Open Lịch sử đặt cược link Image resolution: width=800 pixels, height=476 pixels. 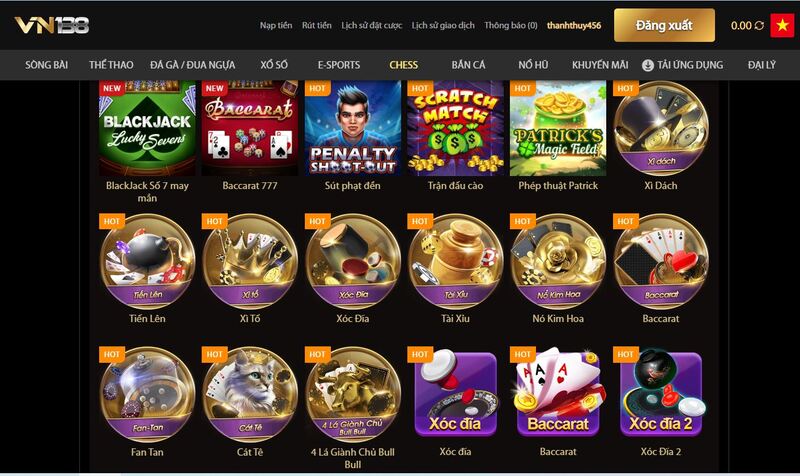371,25
